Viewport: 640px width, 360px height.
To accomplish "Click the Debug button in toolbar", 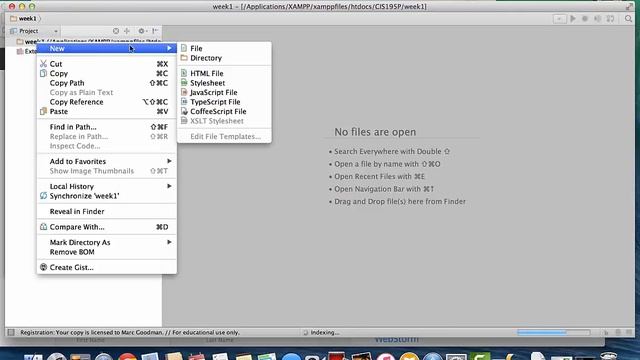I will [x=585, y=18].
